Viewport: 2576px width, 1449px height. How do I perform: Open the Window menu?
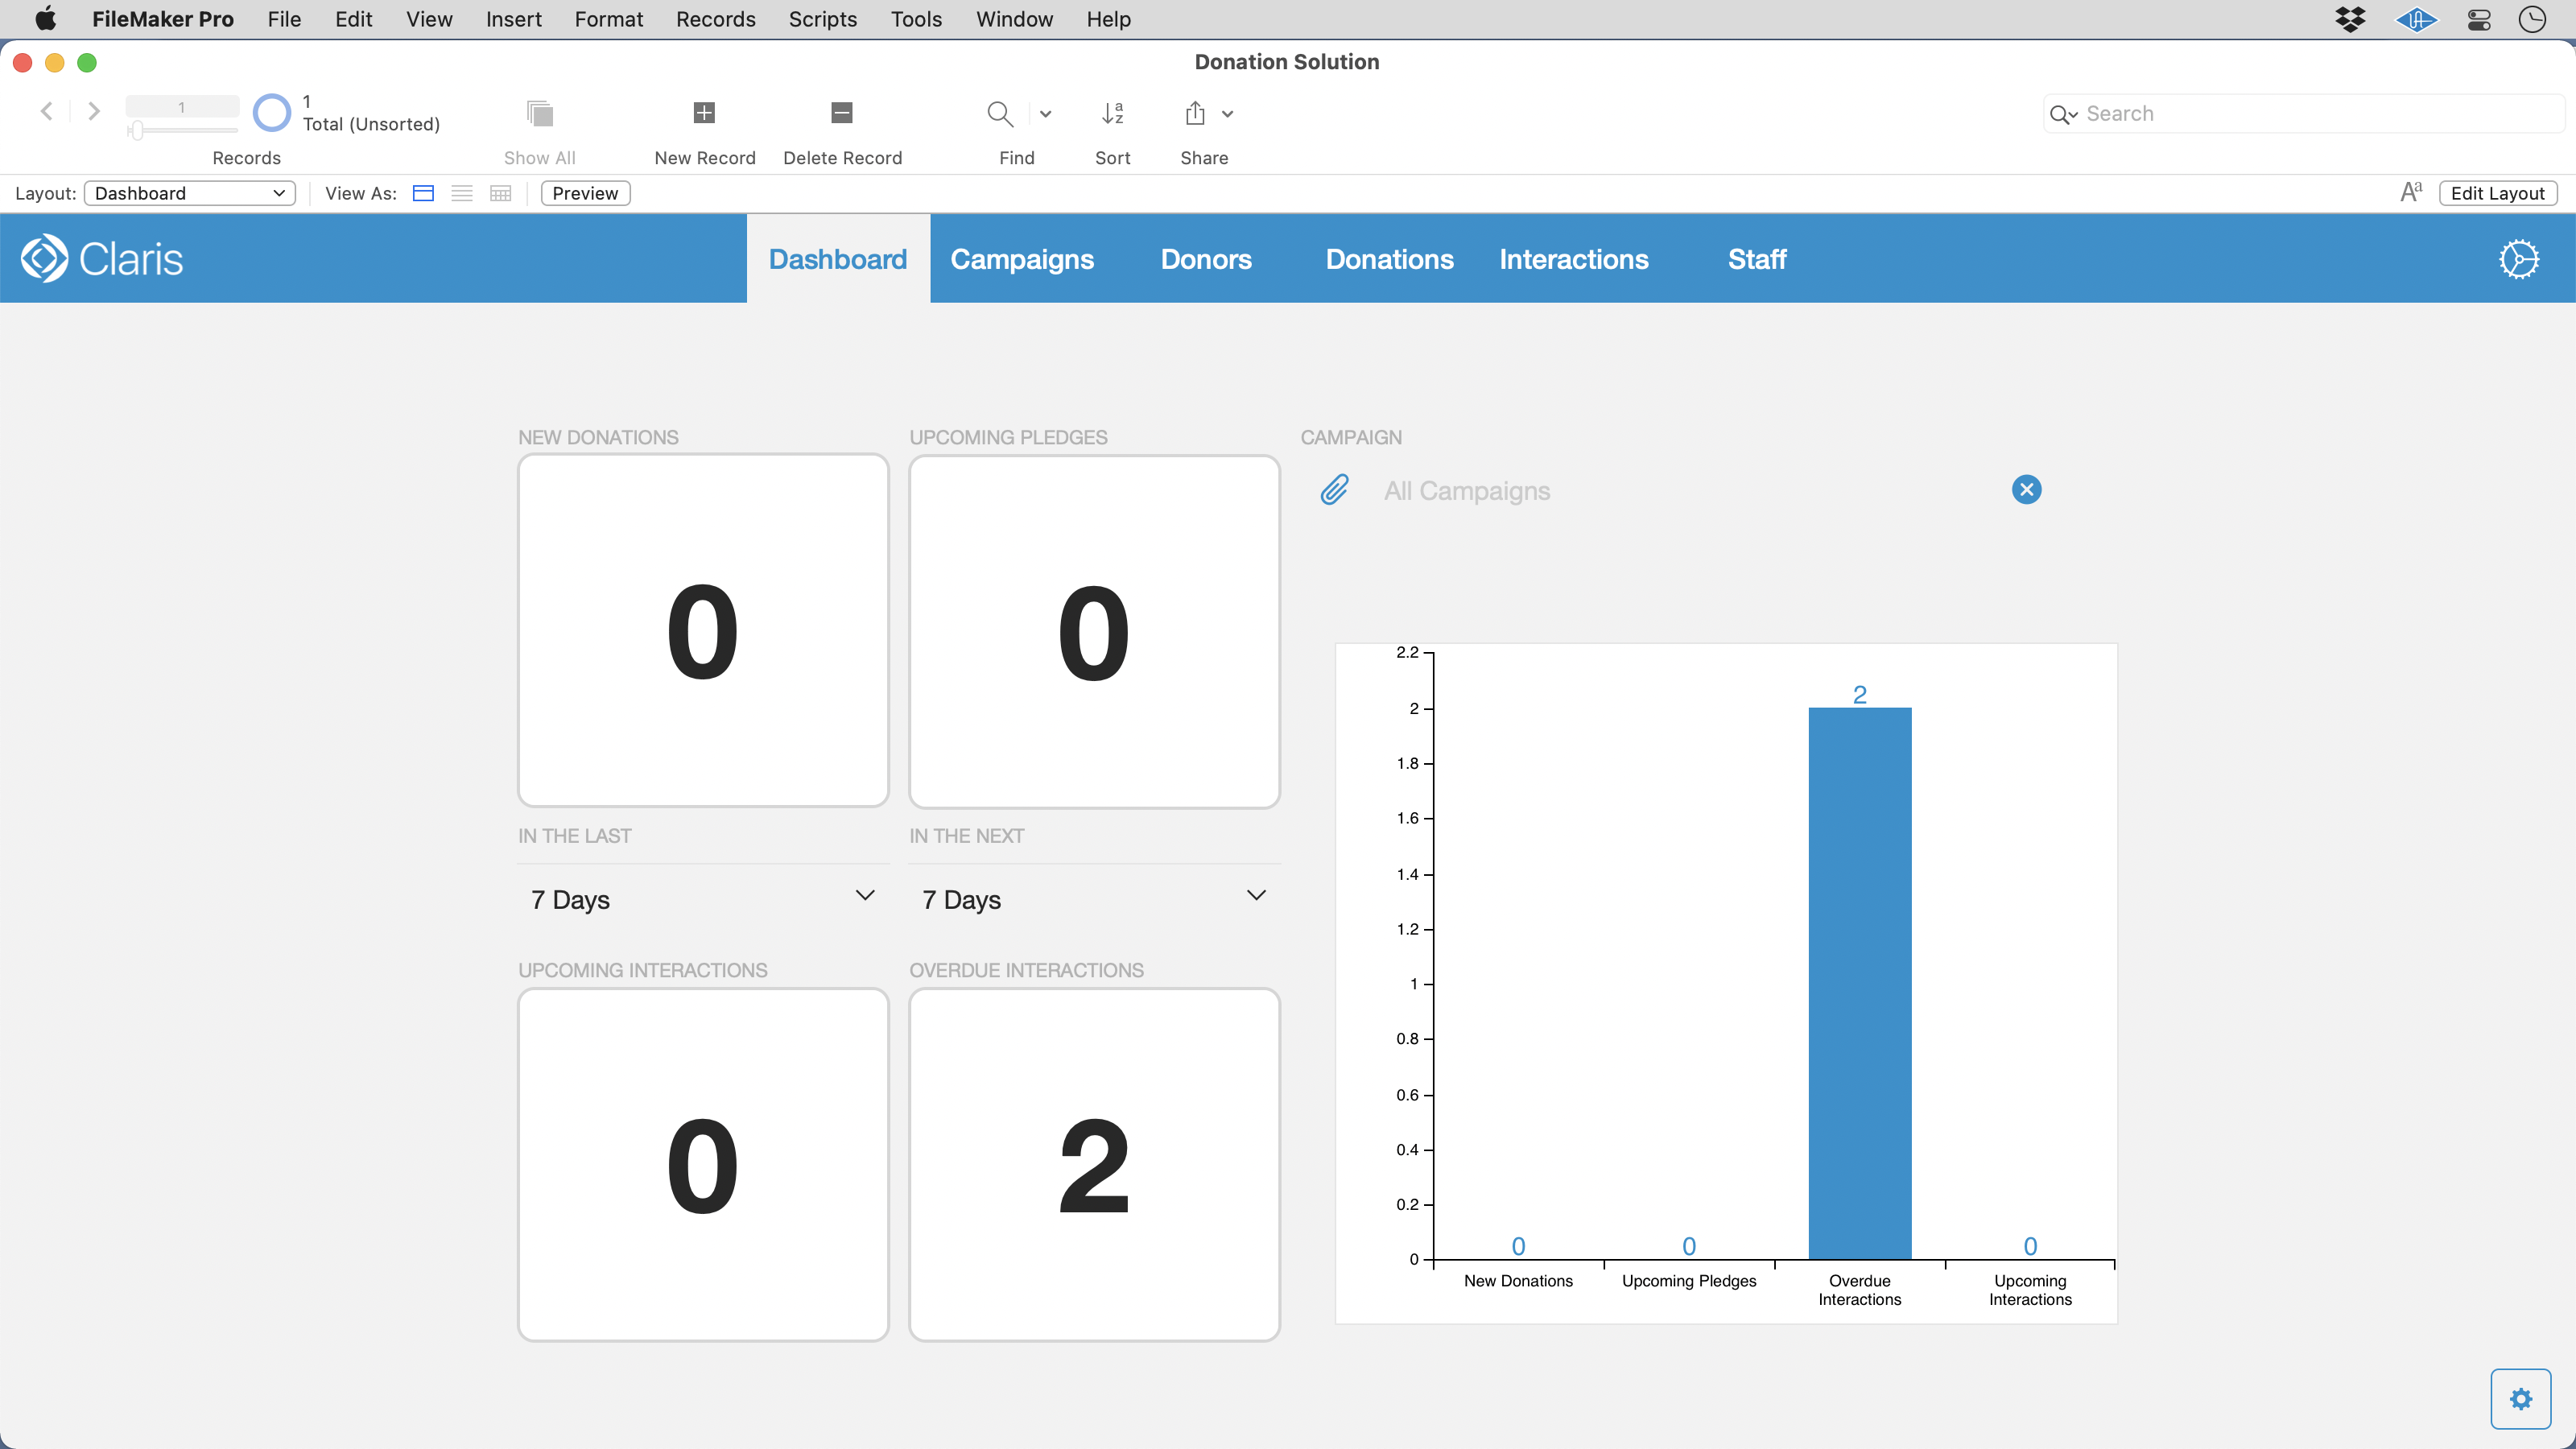[1014, 19]
